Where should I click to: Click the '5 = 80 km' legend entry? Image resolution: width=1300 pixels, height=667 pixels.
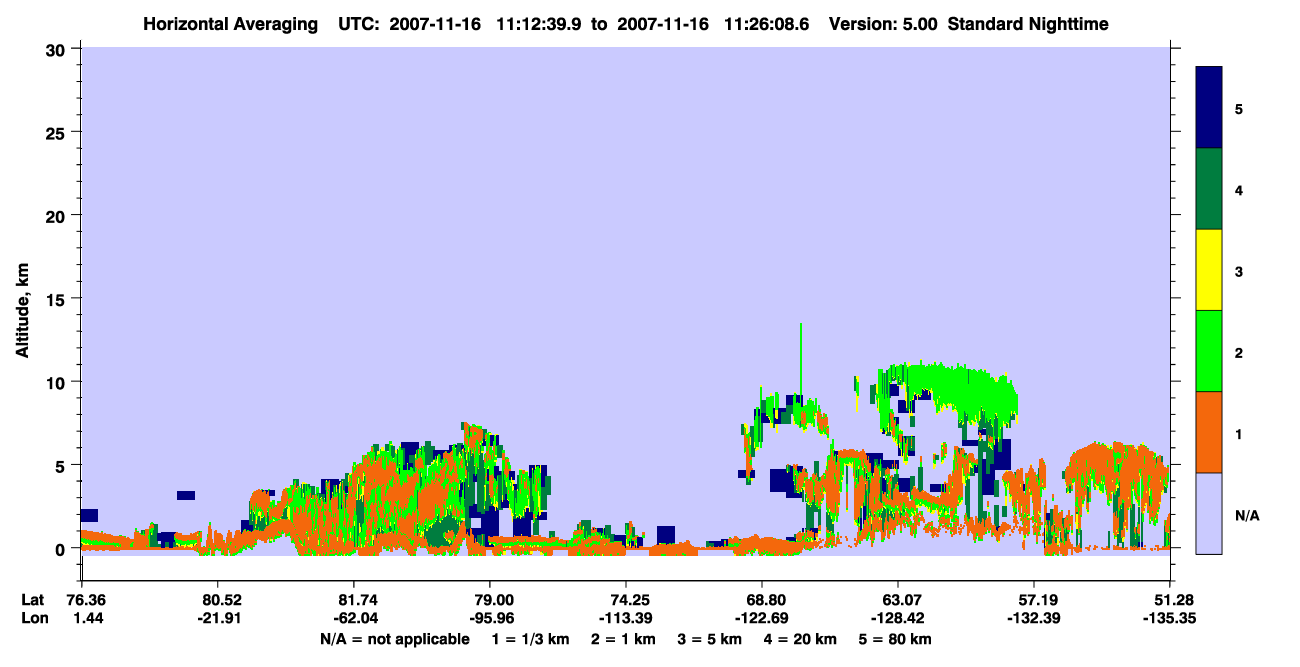pos(896,639)
